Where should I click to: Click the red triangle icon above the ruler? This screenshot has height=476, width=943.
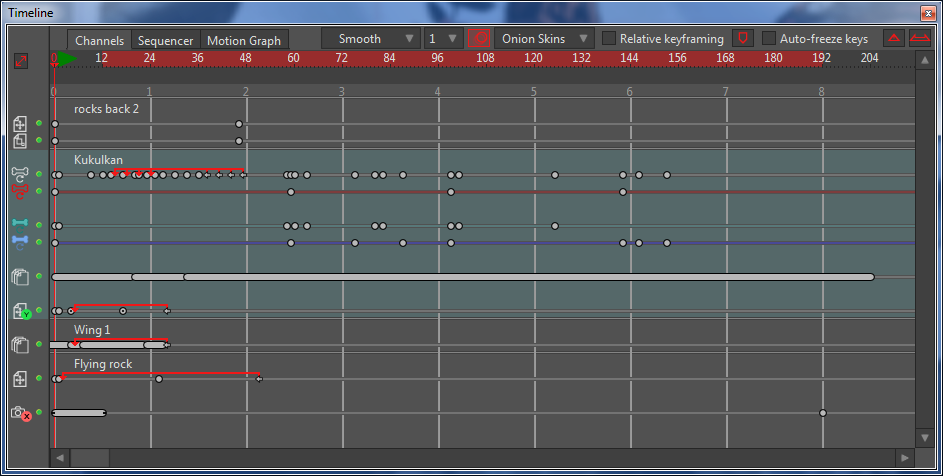(x=894, y=39)
